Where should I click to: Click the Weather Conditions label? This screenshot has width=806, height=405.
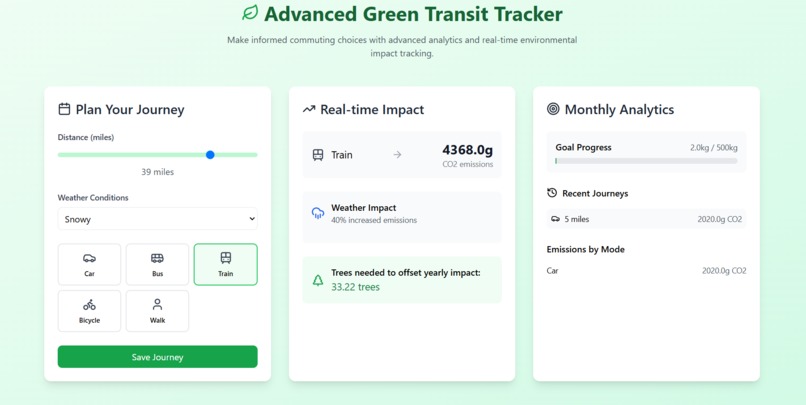93,197
